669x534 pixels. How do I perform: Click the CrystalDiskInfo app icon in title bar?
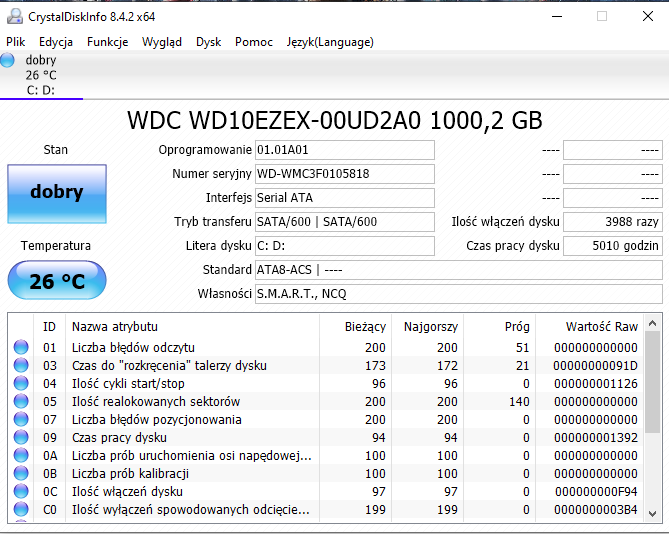pyautogui.click(x=15, y=16)
